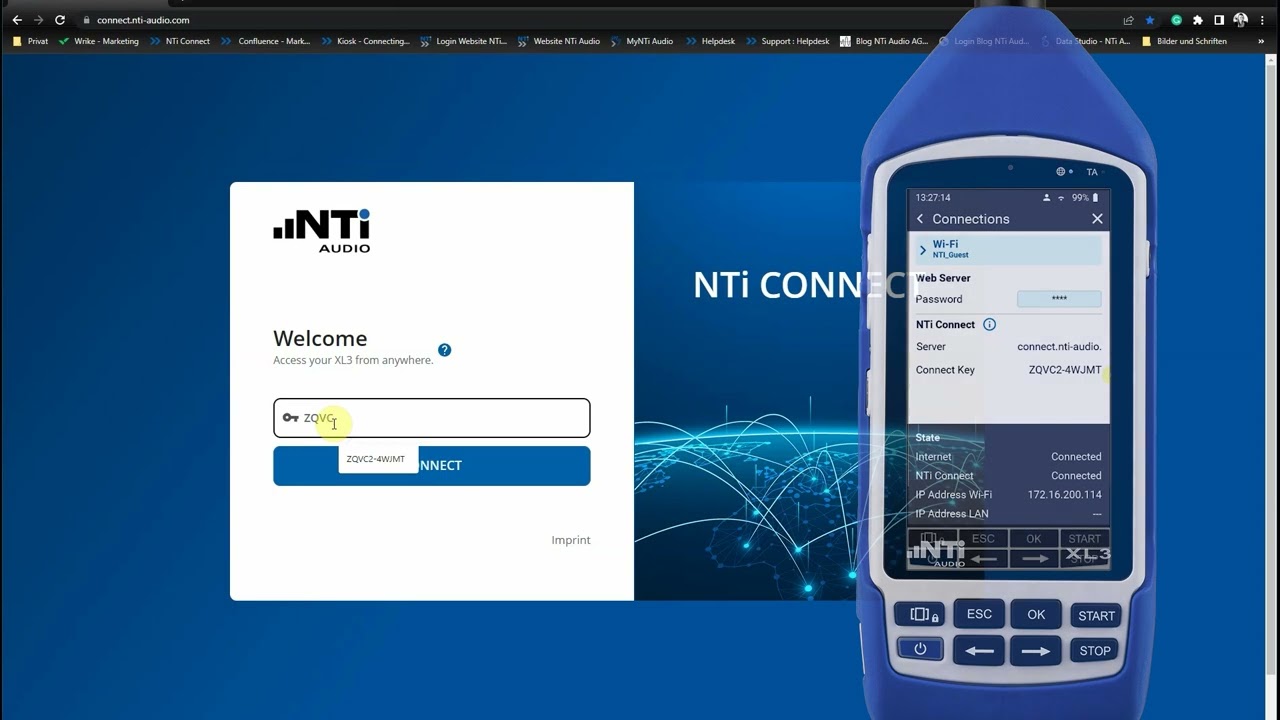Focus the connect key input field
Screen dimensions: 1280x720
point(432,418)
